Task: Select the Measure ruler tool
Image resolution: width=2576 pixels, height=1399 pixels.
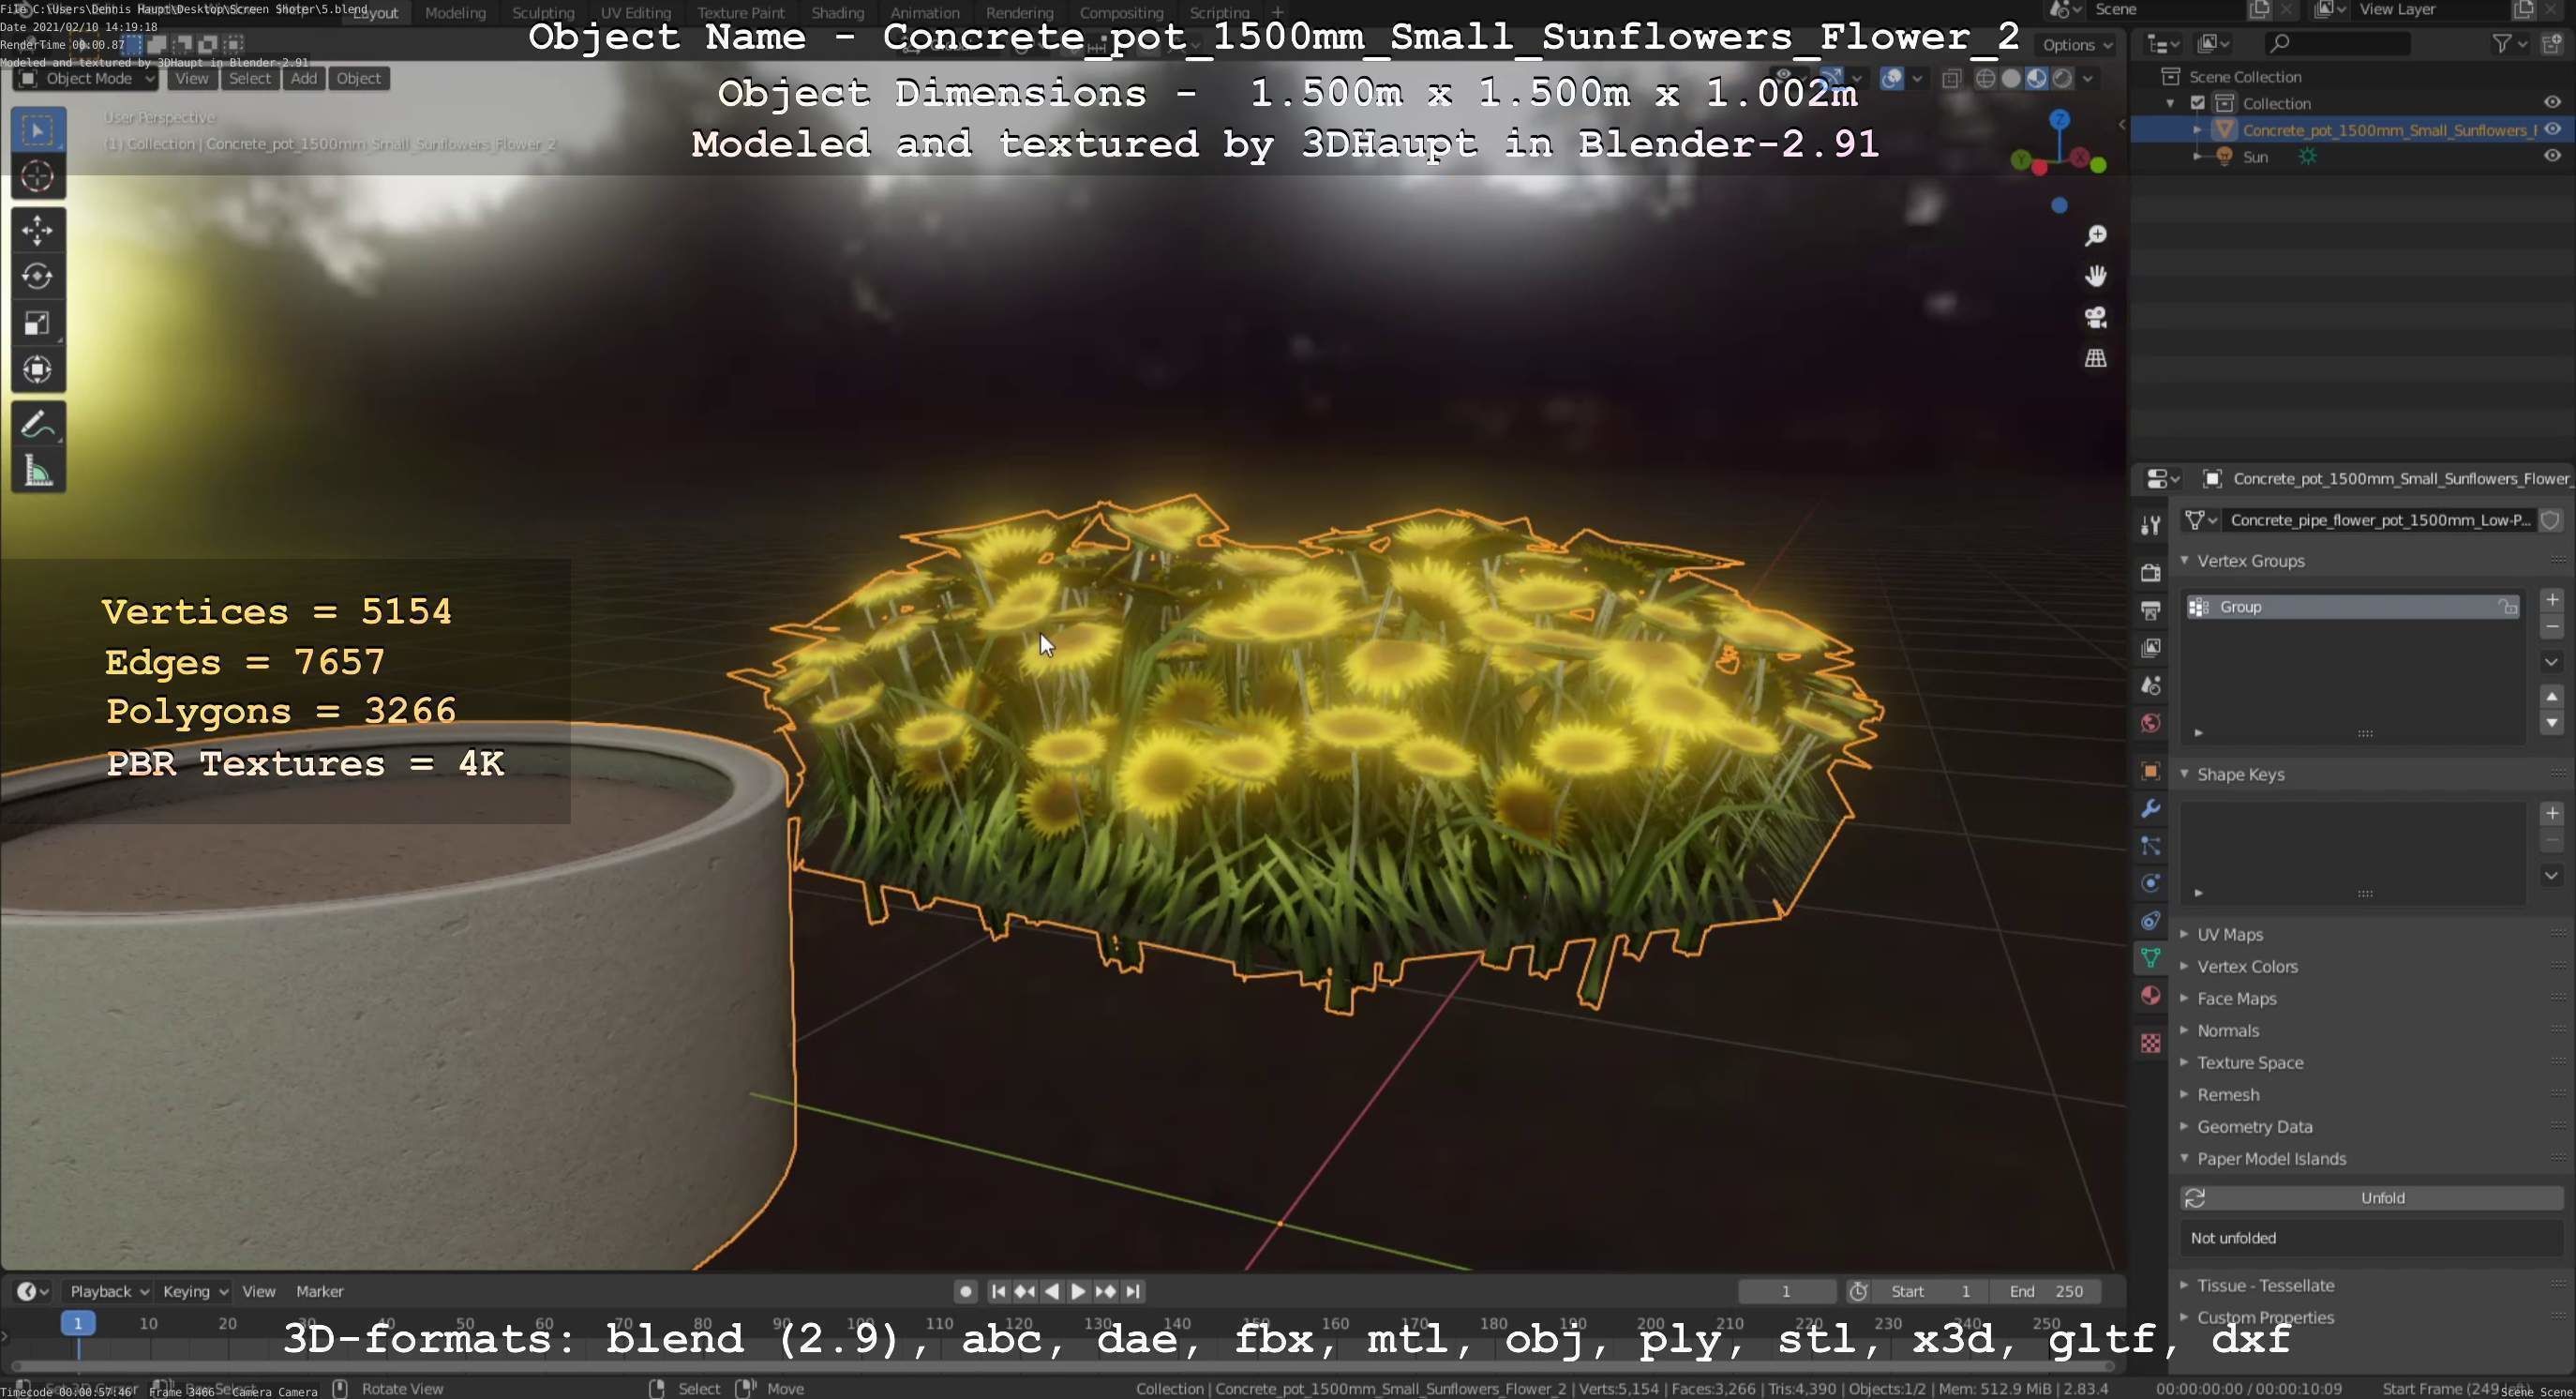Action: [x=38, y=471]
